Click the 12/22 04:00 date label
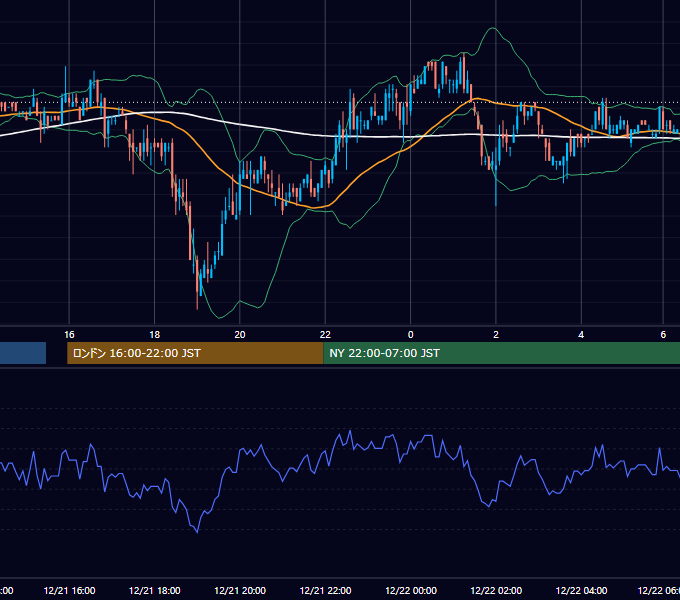The height and width of the screenshot is (600, 680). [x=581, y=590]
